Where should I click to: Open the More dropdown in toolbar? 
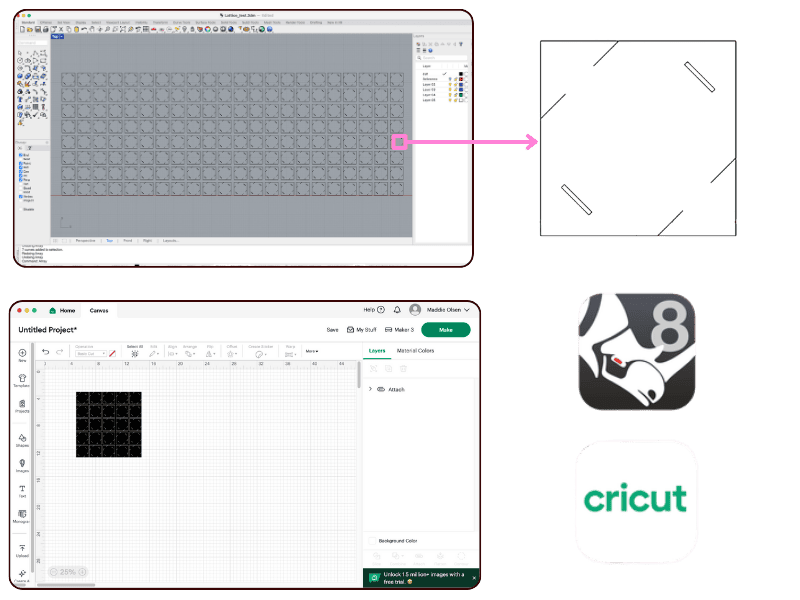coord(312,352)
